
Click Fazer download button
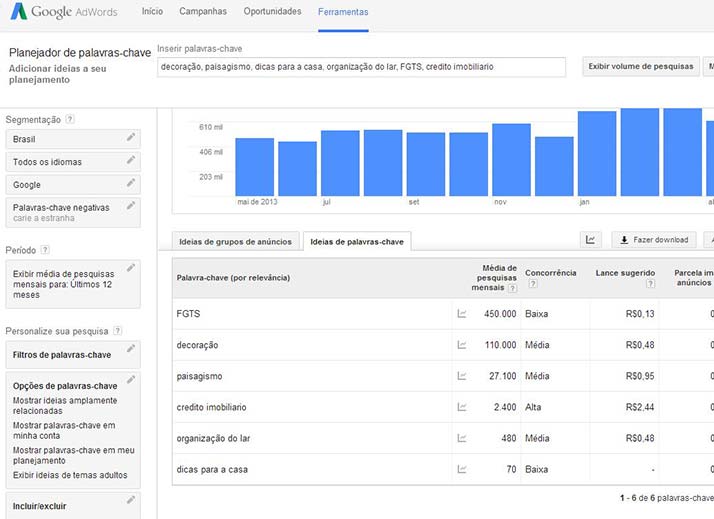pyautogui.click(x=654, y=239)
